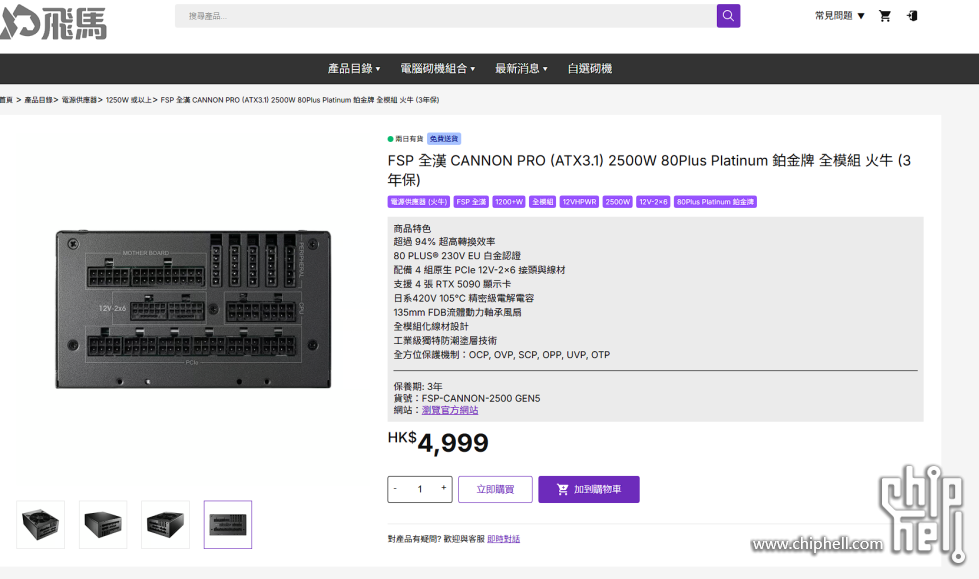The width and height of the screenshot is (979, 579).
Task: Select second product thumbnail
Action: pyautogui.click(x=103, y=525)
